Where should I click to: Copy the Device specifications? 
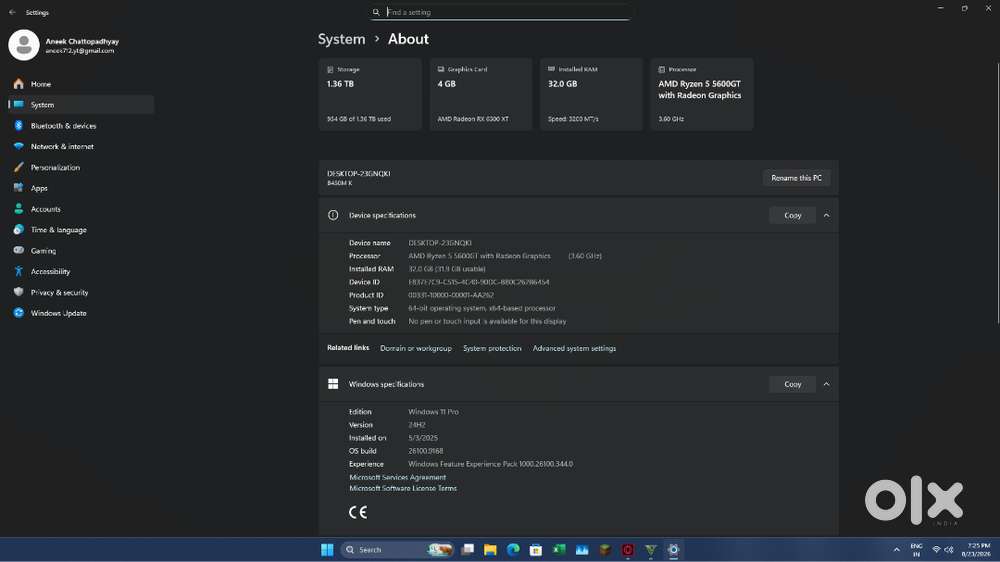point(793,216)
